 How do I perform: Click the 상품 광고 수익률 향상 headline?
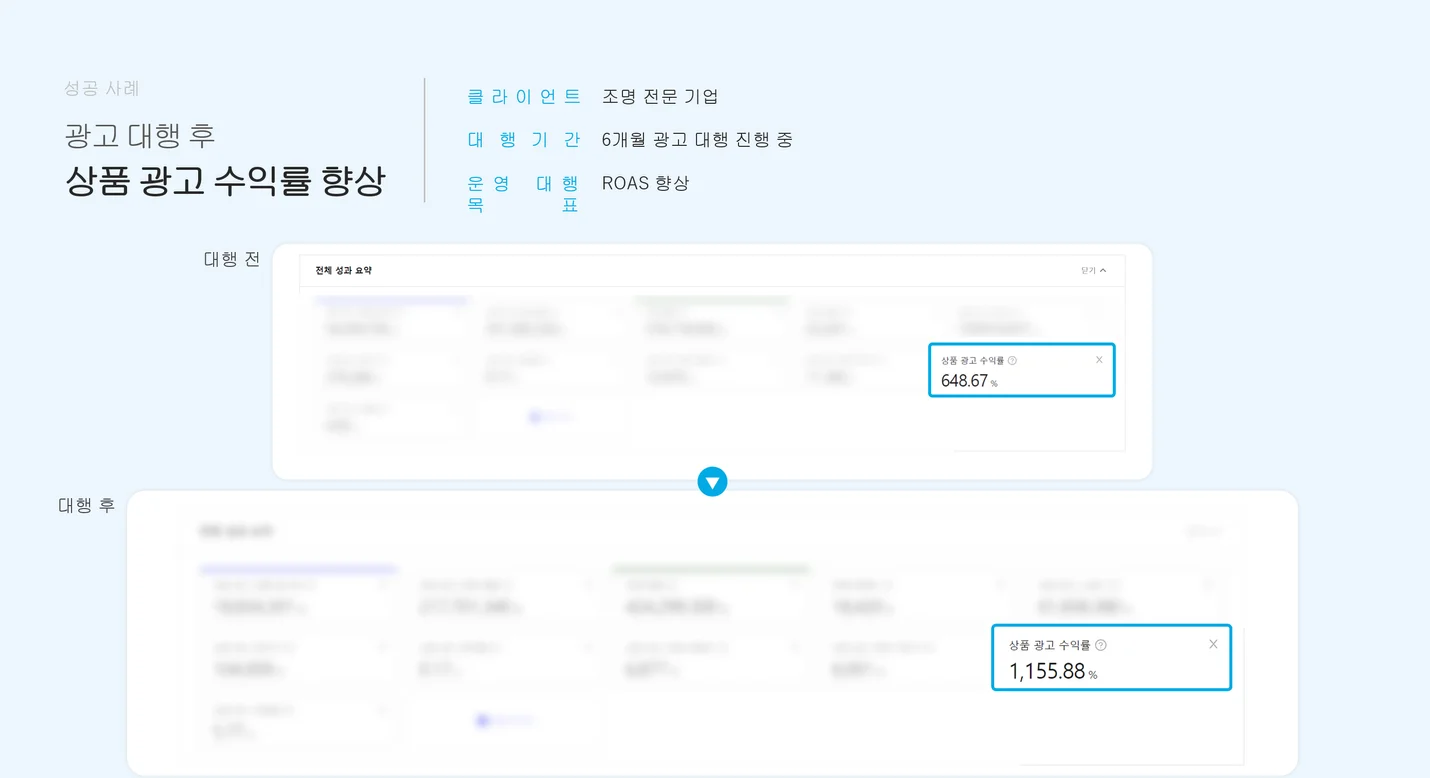click(225, 181)
